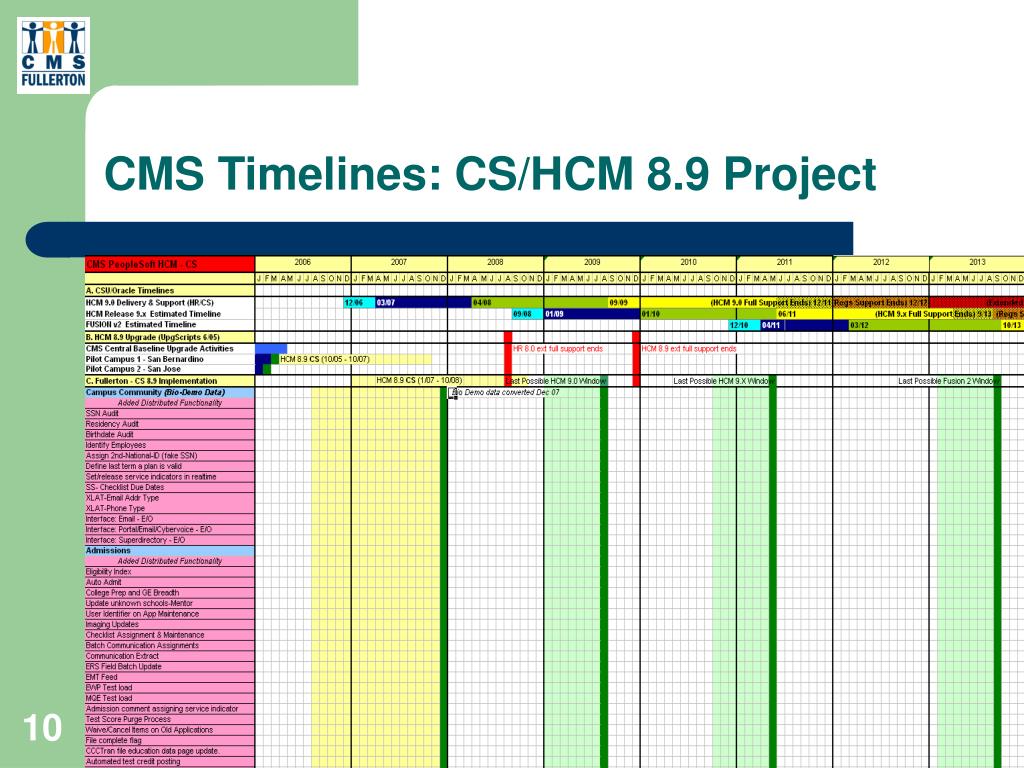This screenshot has width=1024, height=768.
Task: Select the red CMS PeopleSoft HCM - CS header
Action: pos(170,264)
